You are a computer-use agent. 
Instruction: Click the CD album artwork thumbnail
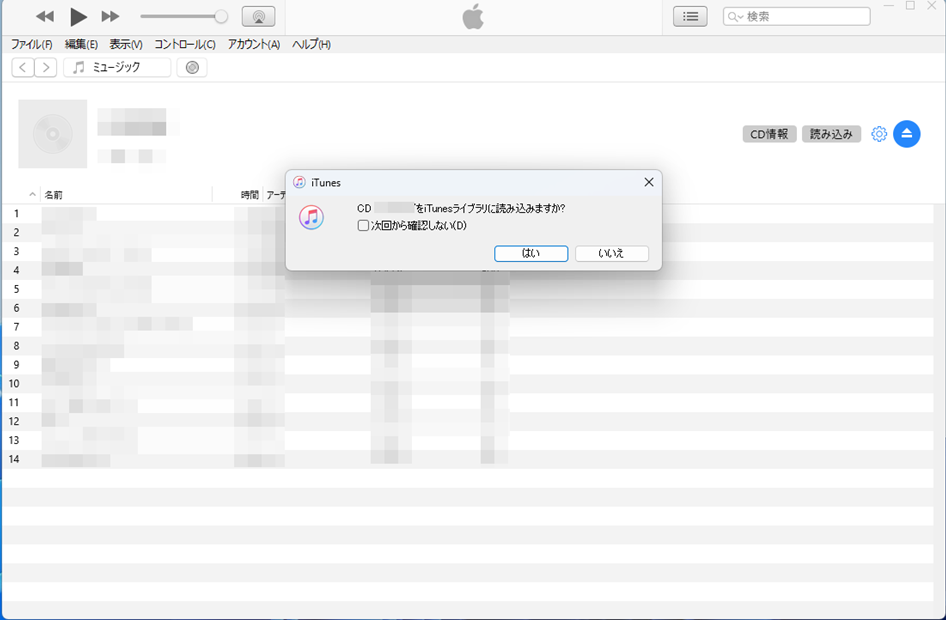52,133
